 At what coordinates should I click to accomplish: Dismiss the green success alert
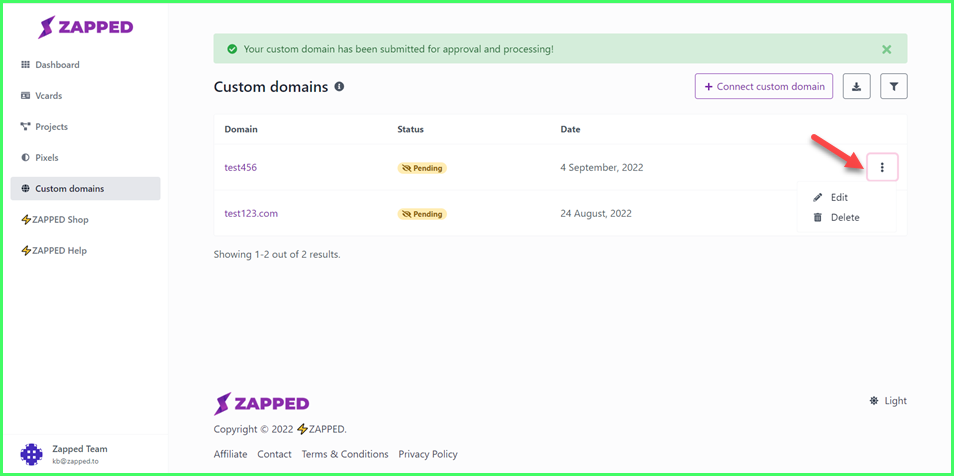[886, 49]
